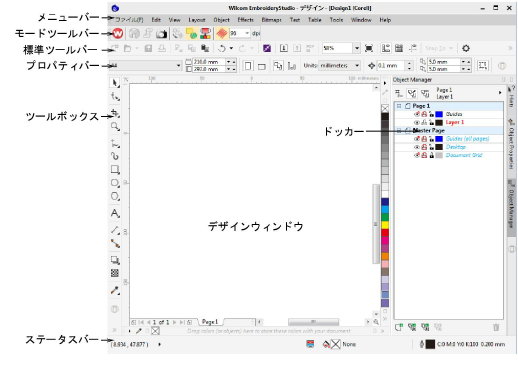Pick the red swatch in the color palette

tap(385, 233)
